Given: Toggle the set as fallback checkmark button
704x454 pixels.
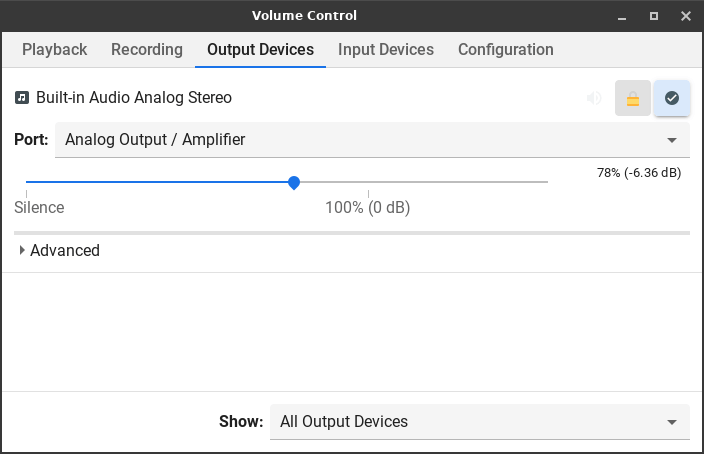Looking at the screenshot, I should (x=672, y=98).
